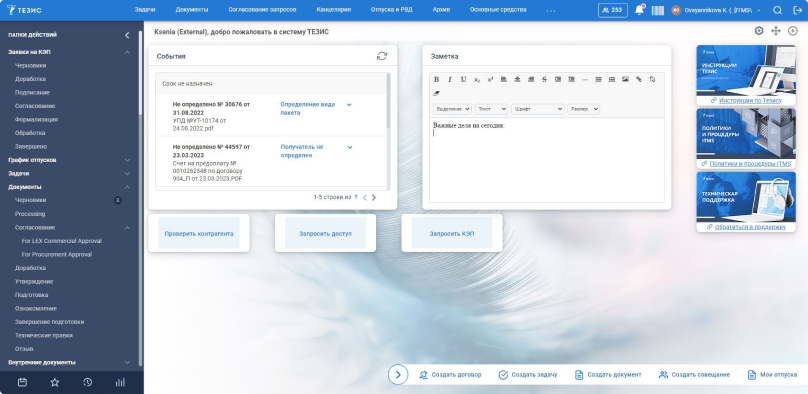This screenshot has height=394, width=808.
Task: Click the Запросить доступ button
Action: [x=325, y=233]
